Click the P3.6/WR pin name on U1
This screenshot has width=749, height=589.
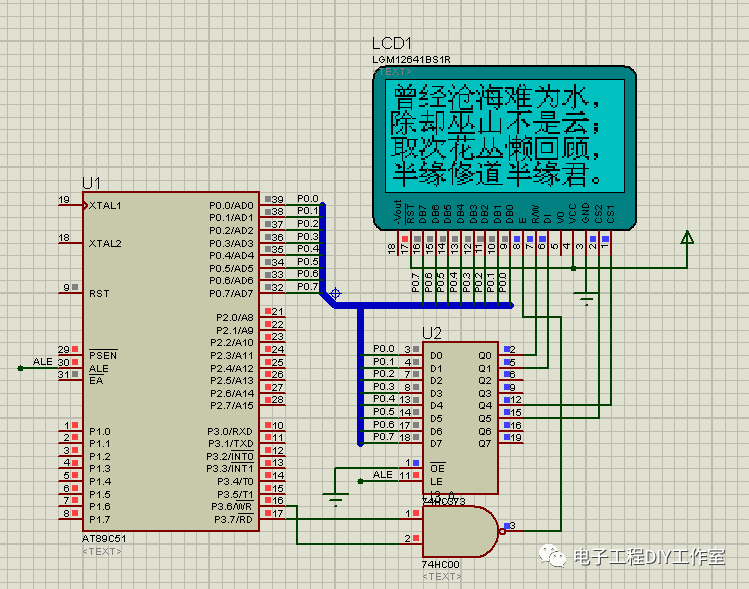pos(232,507)
